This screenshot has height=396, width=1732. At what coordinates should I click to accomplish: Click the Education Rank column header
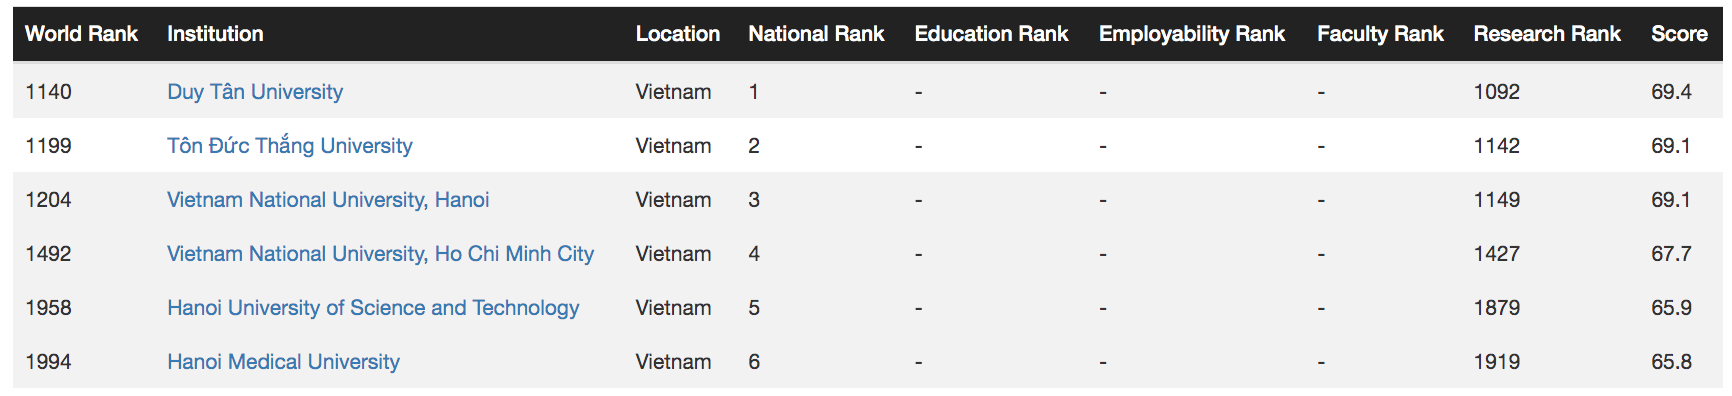[x=991, y=34]
